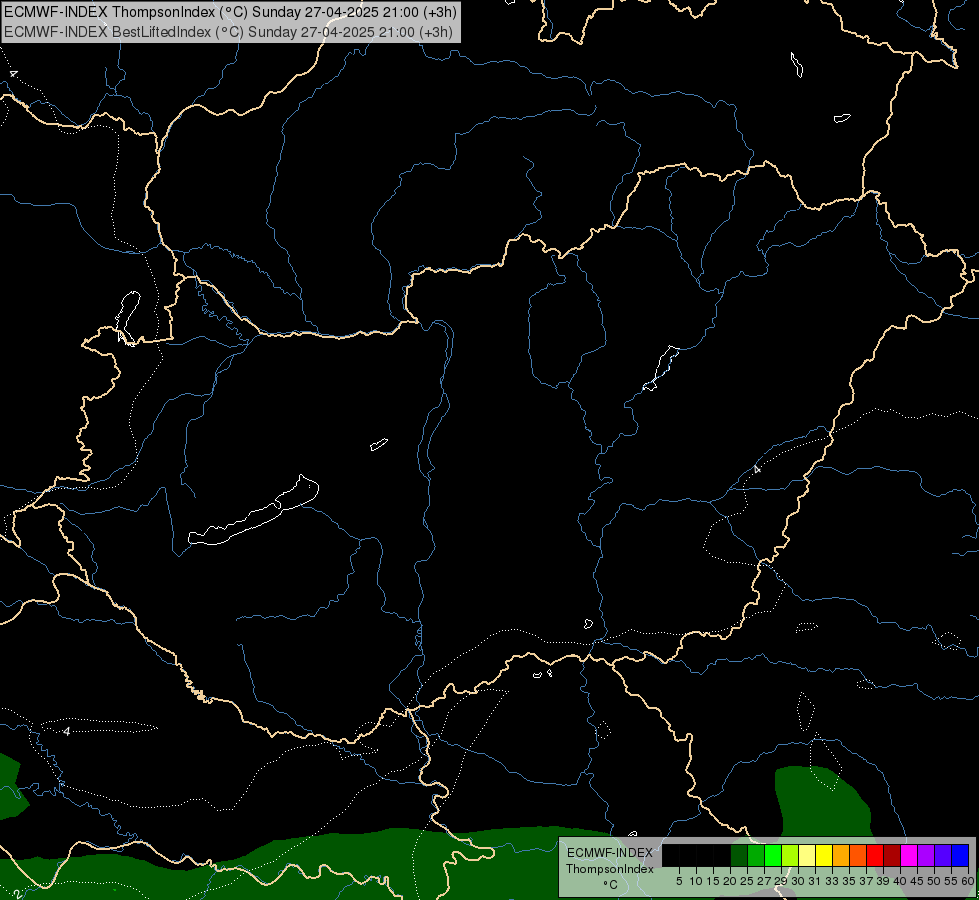Click the legend tick label 5
Viewport: 979px width, 900px height.
[679, 881]
